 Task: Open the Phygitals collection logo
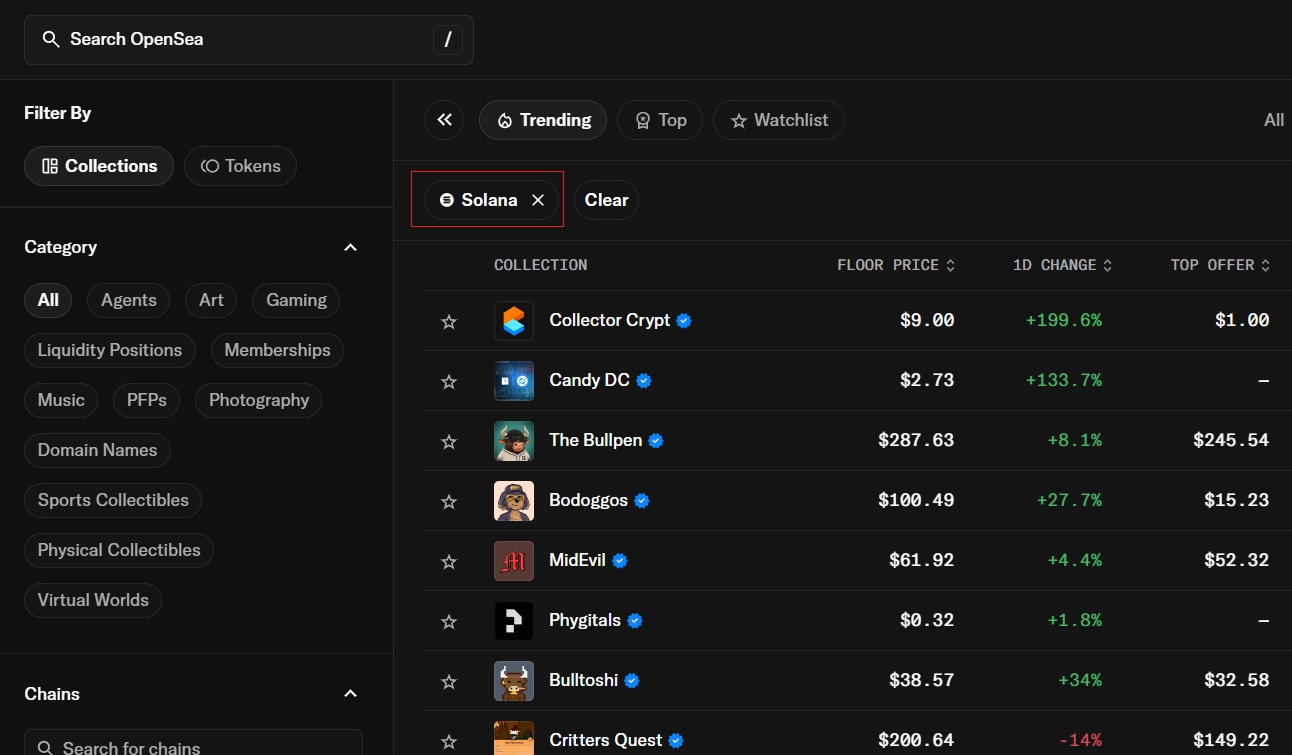[514, 621]
